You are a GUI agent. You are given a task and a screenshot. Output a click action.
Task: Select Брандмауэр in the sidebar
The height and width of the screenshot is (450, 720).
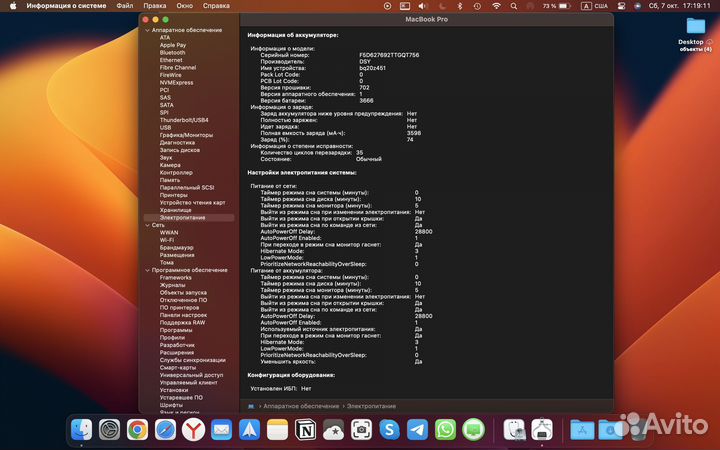pos(177,248)
